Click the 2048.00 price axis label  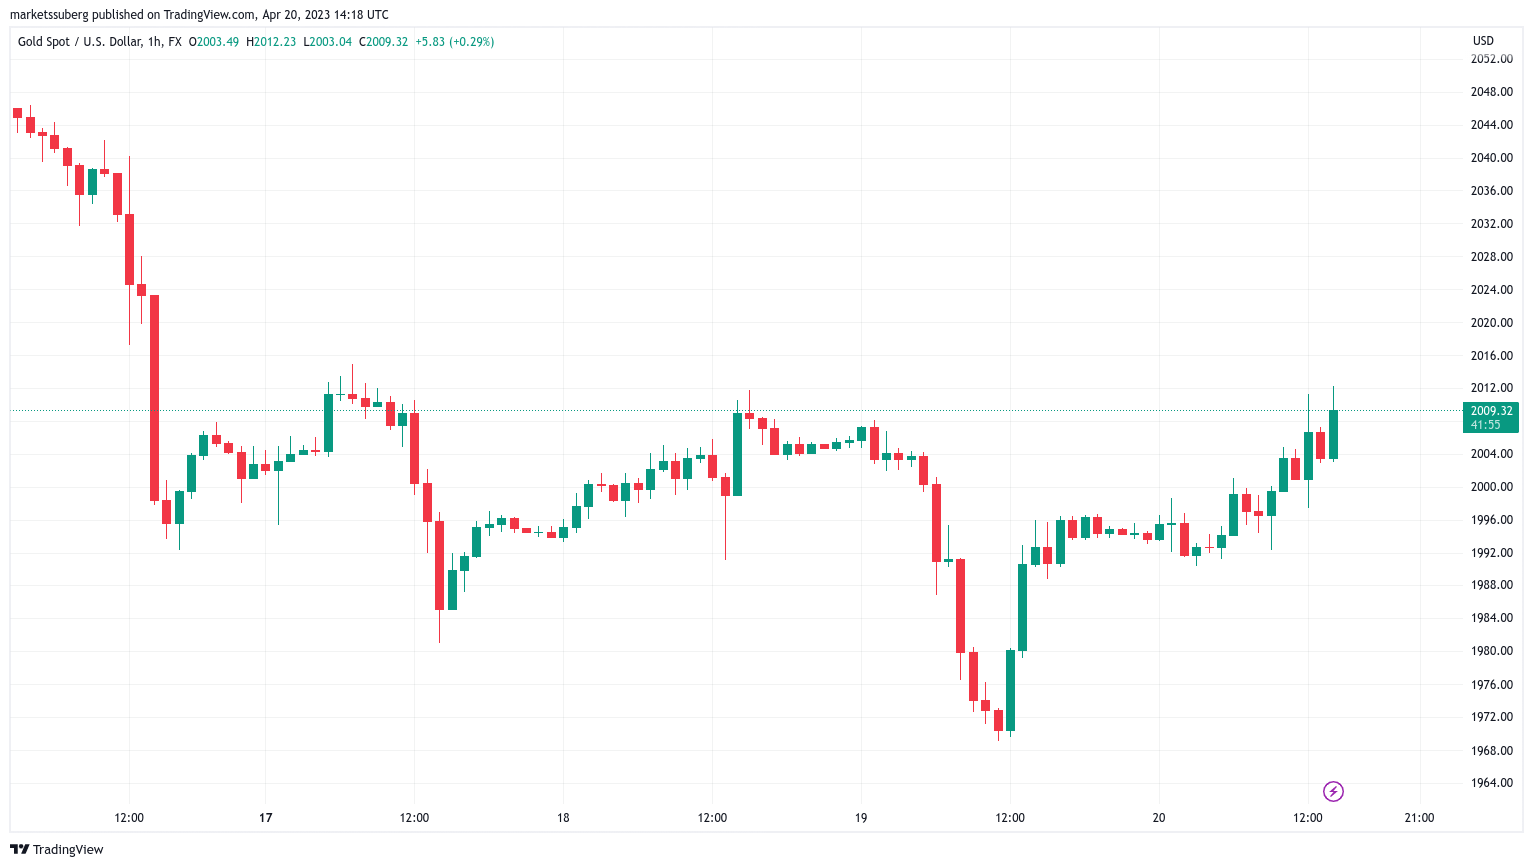pyautogui.click(x=1491, y=92)
